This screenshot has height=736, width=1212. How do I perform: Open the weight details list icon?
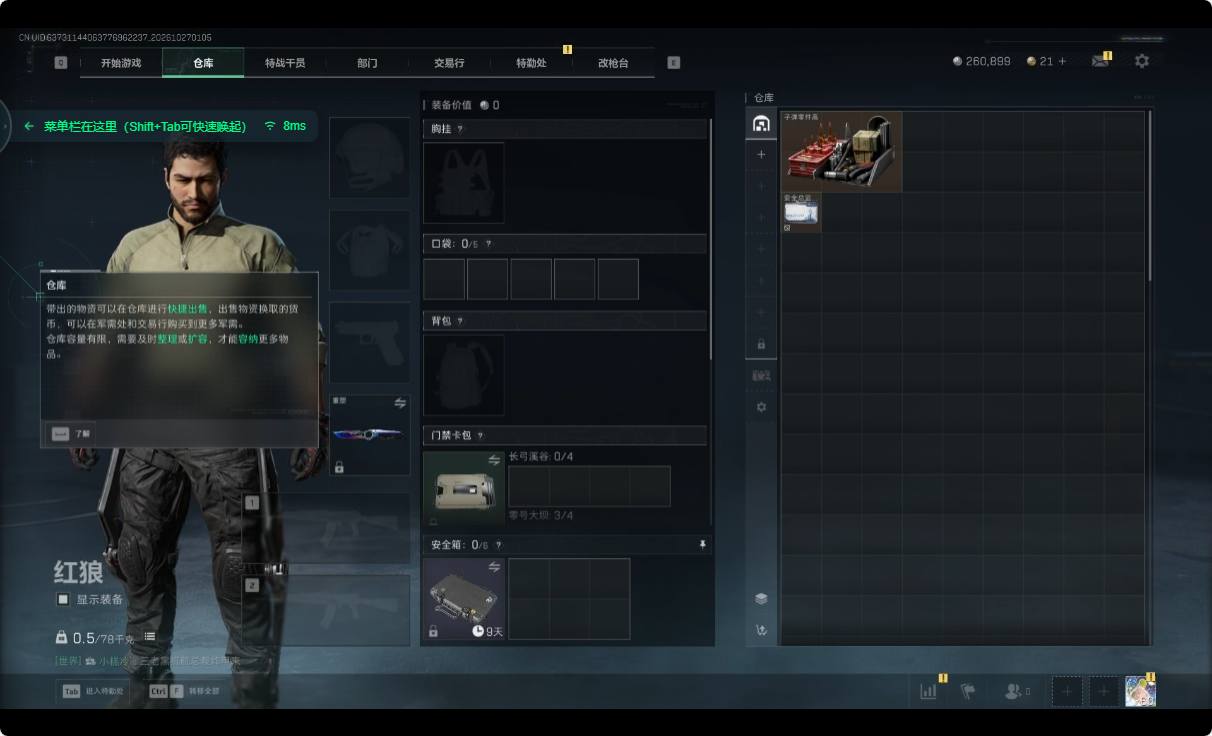point(150,636)
